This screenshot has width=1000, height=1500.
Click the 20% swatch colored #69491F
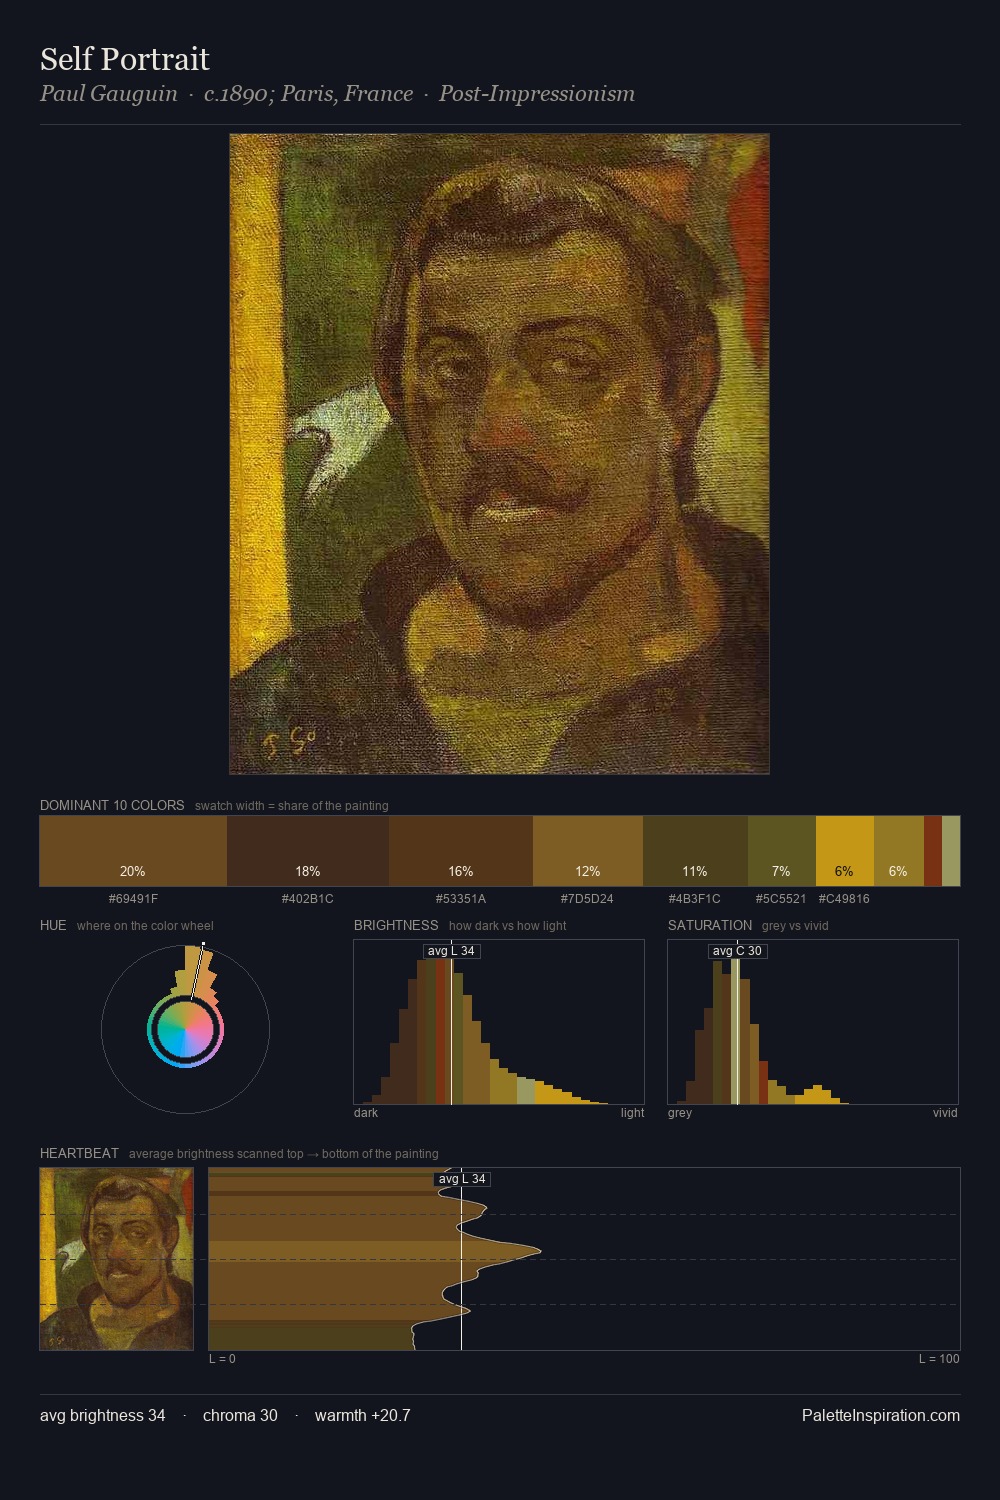tap(133, 851)
